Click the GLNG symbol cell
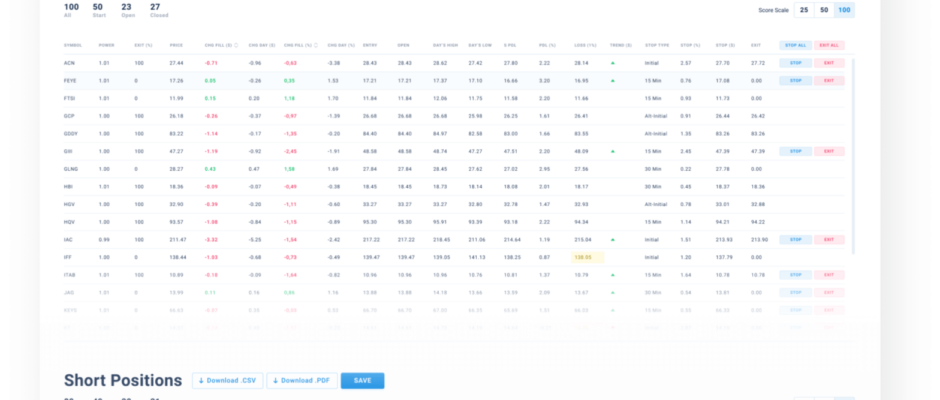Viewport: 940px width, 400px height. click(70, 169)
